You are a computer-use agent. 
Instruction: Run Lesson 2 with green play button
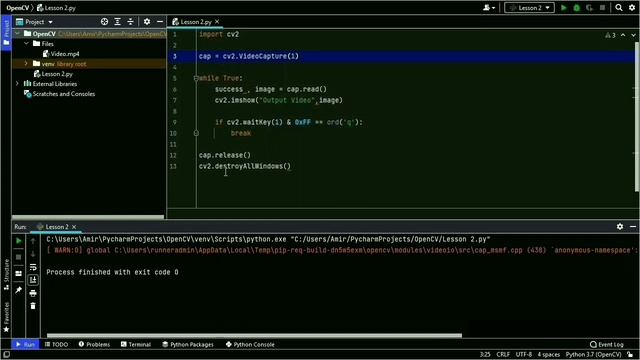[x=564, y=8]
